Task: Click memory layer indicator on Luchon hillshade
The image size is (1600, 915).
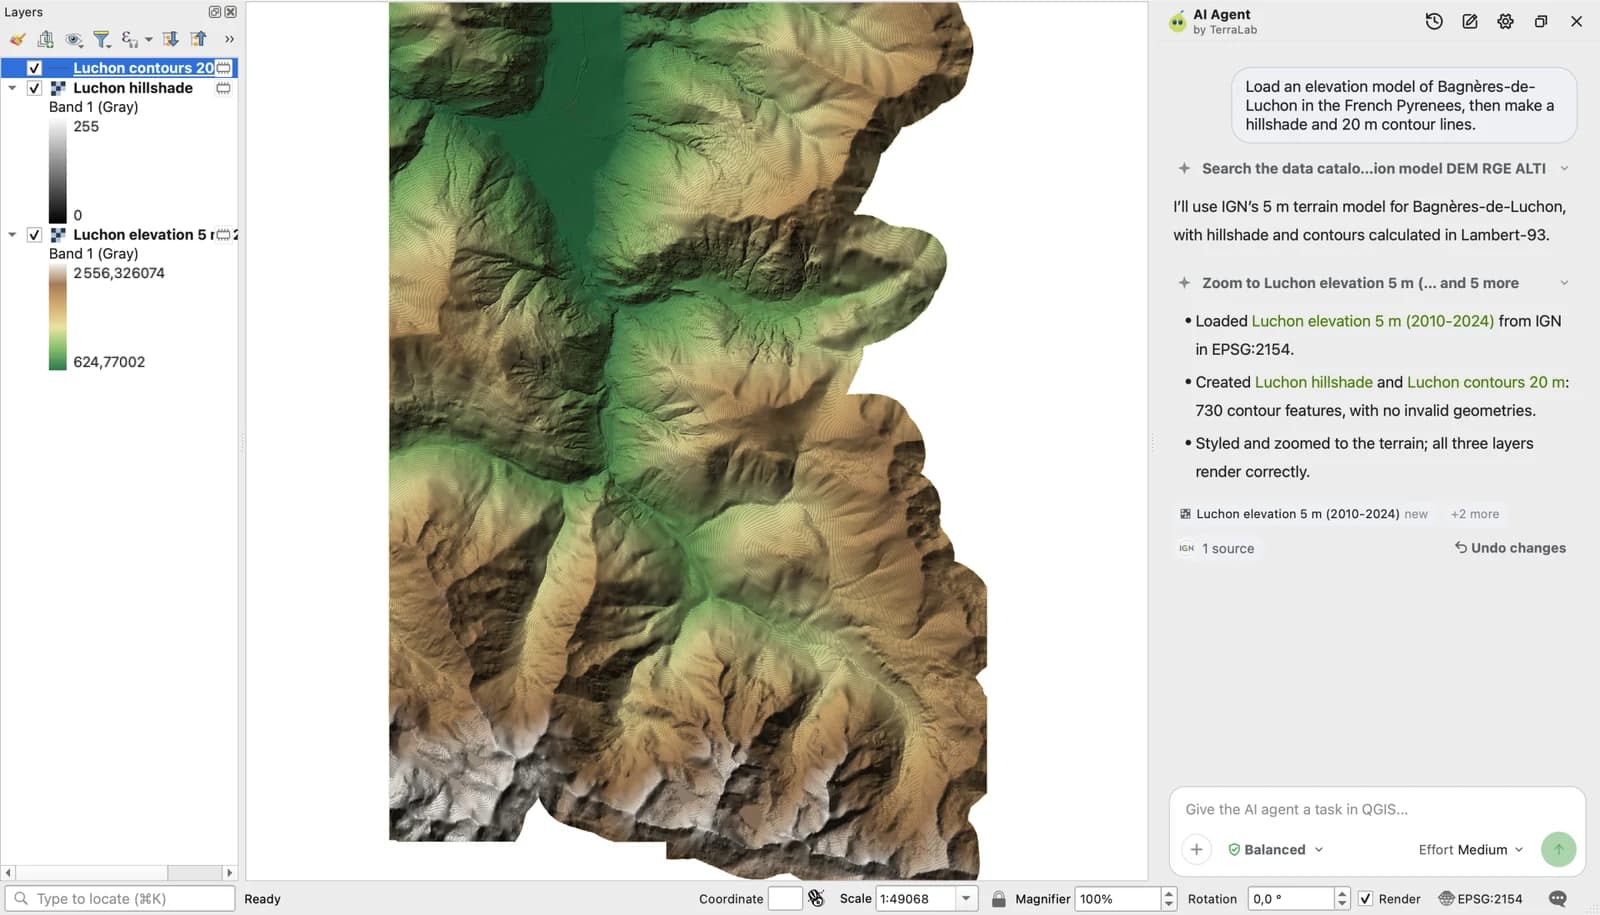Action: 223,88
